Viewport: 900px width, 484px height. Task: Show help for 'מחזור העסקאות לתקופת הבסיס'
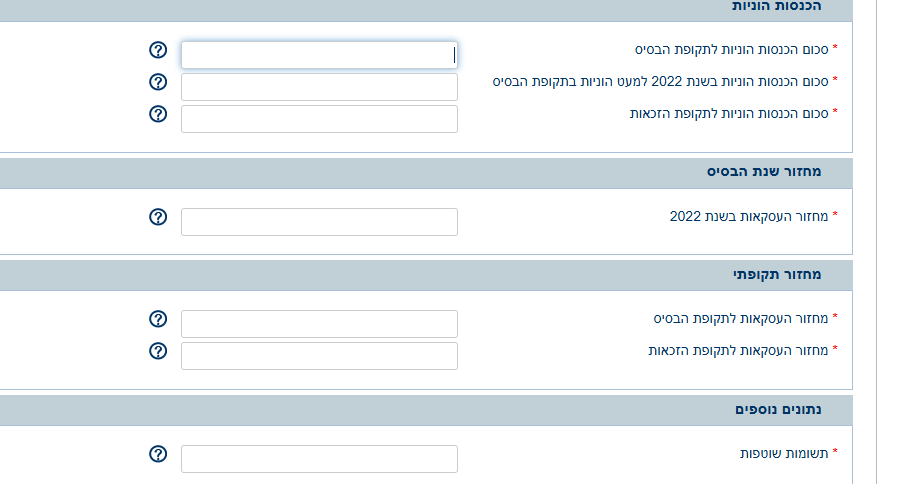(x=157, y=319)
